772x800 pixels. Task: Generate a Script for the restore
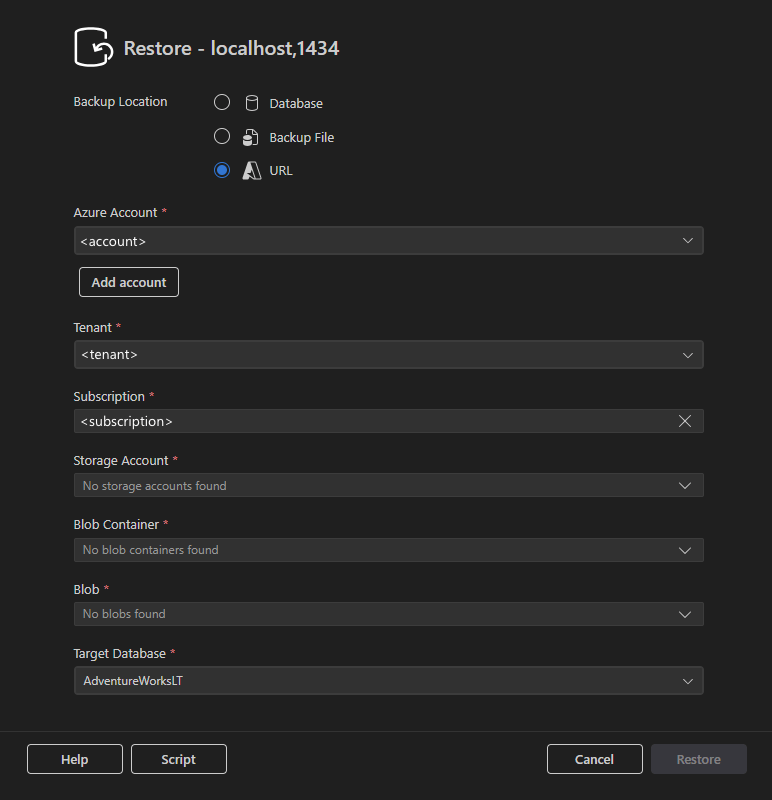coord(178,759)
